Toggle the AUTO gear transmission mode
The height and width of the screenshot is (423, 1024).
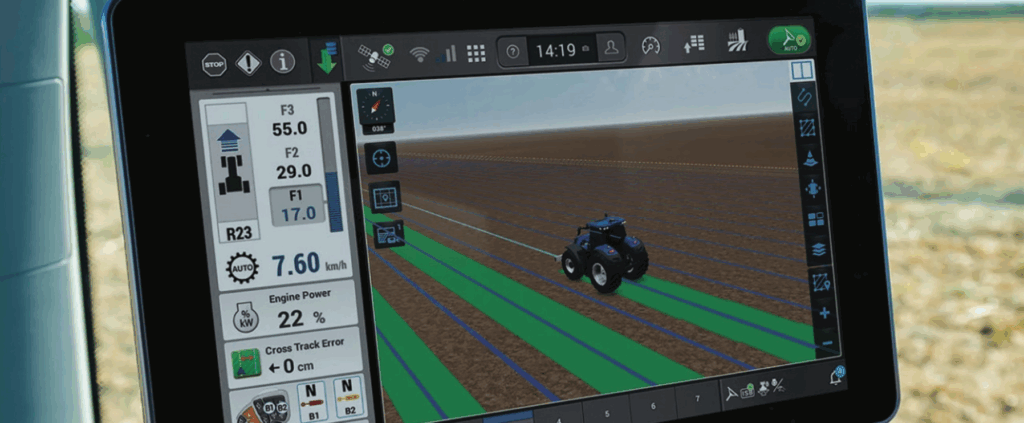242,267
